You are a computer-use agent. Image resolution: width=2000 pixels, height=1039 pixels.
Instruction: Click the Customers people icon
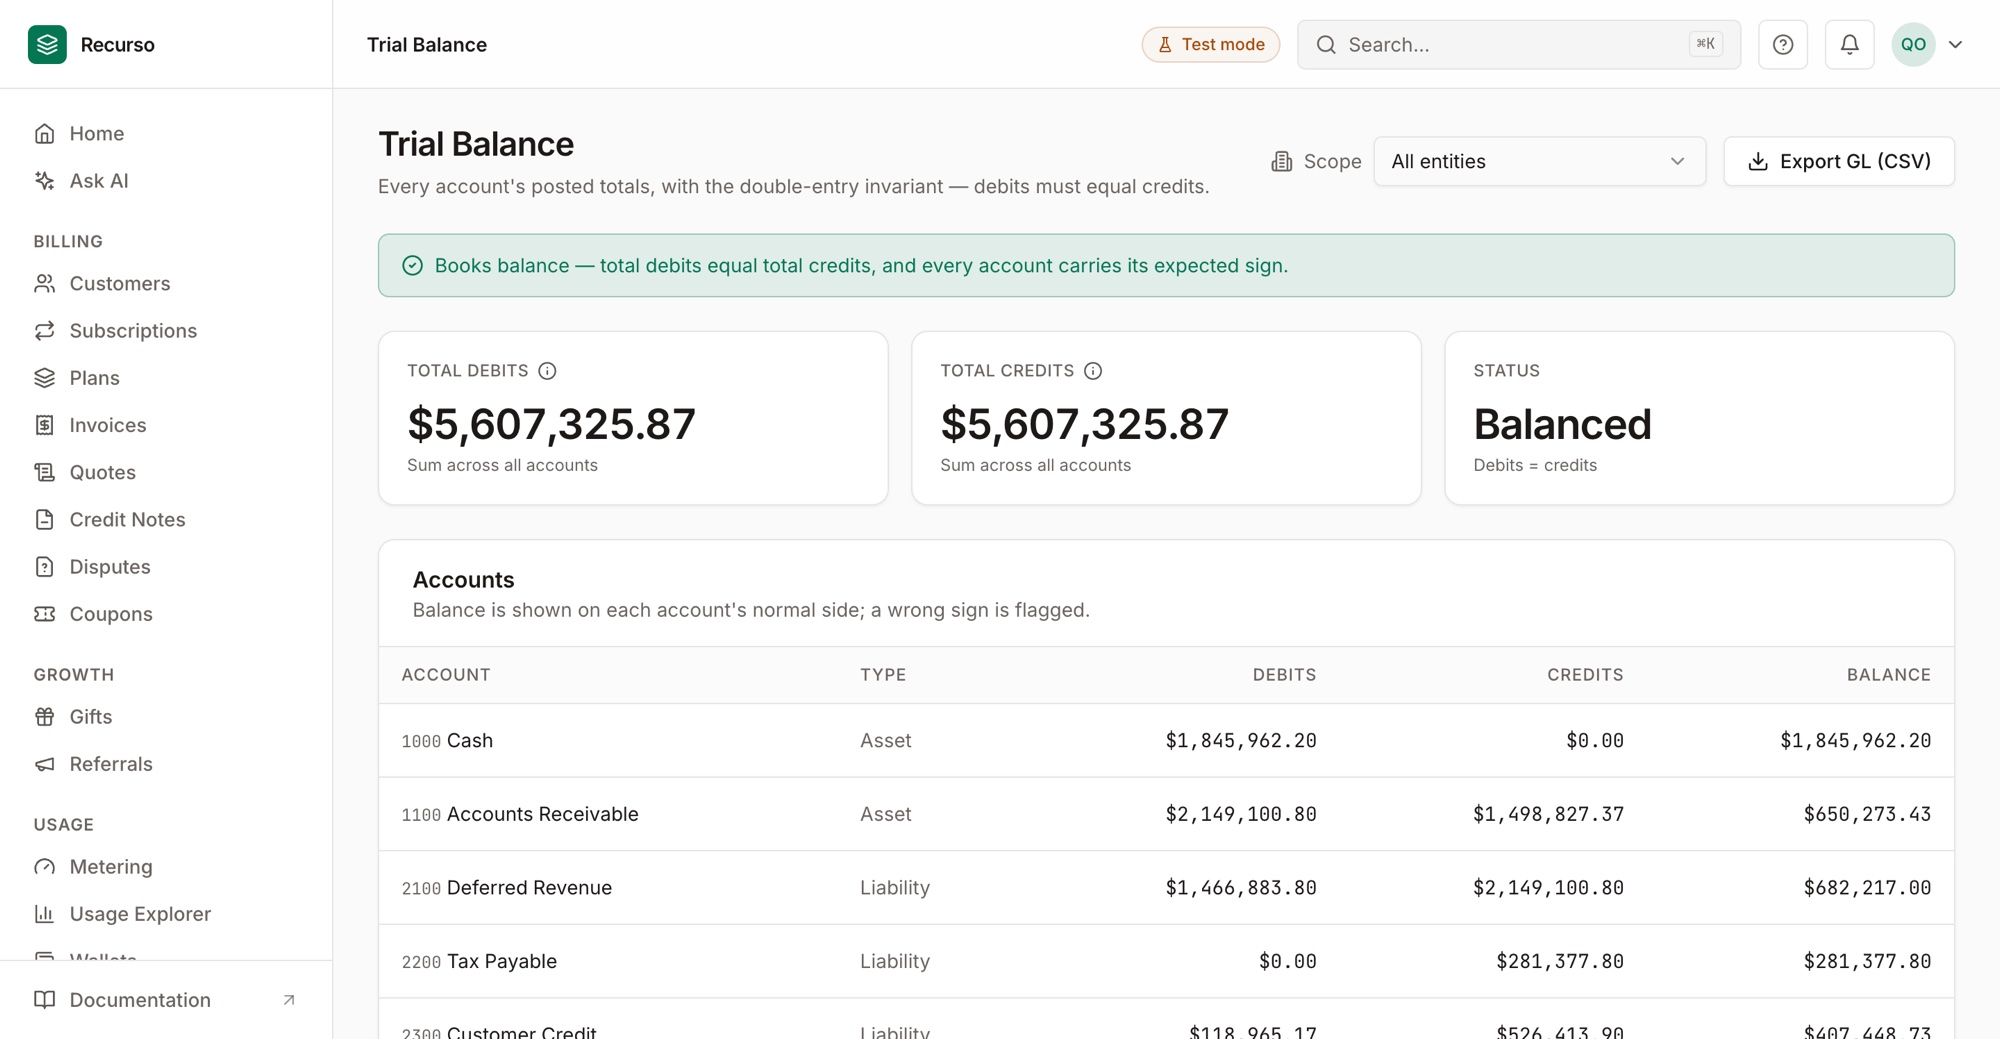point(44,284)
